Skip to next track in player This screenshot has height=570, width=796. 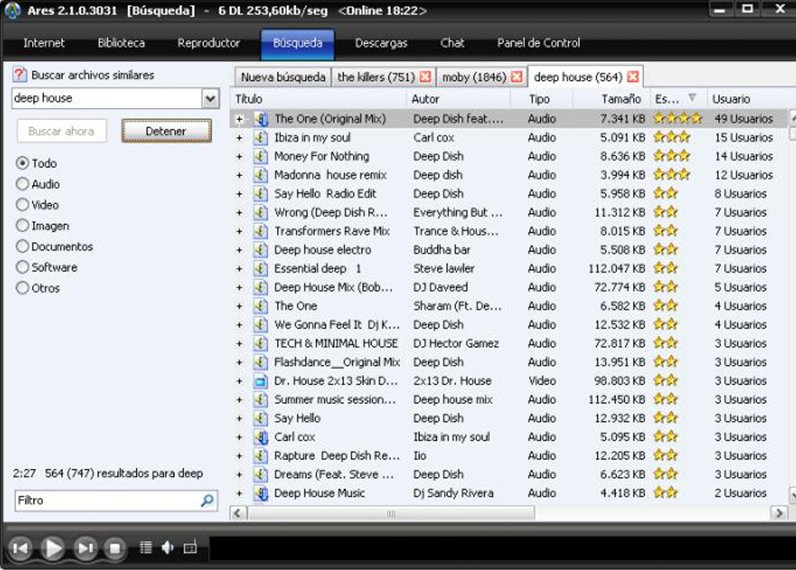(85, 549)
